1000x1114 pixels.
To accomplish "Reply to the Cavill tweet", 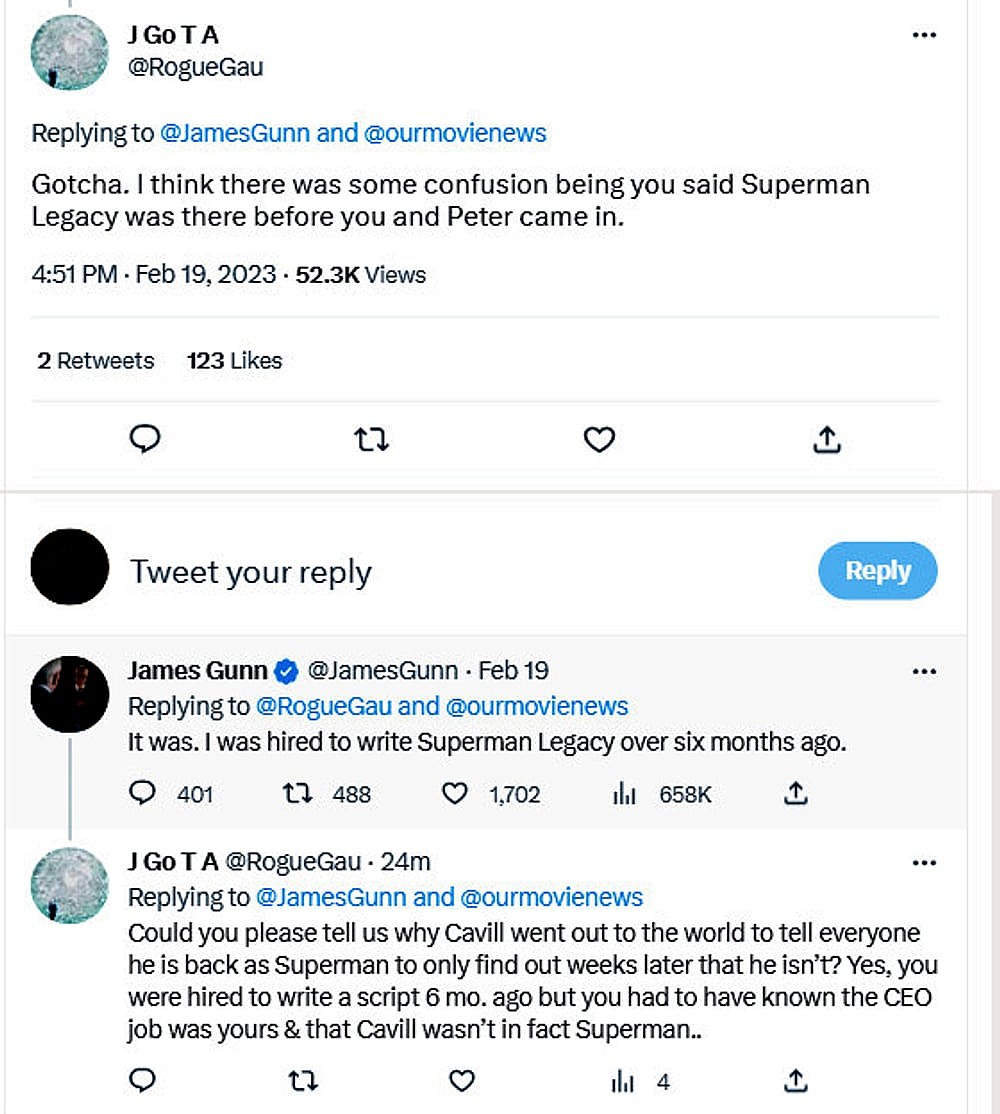I will tap(142, 1081).
